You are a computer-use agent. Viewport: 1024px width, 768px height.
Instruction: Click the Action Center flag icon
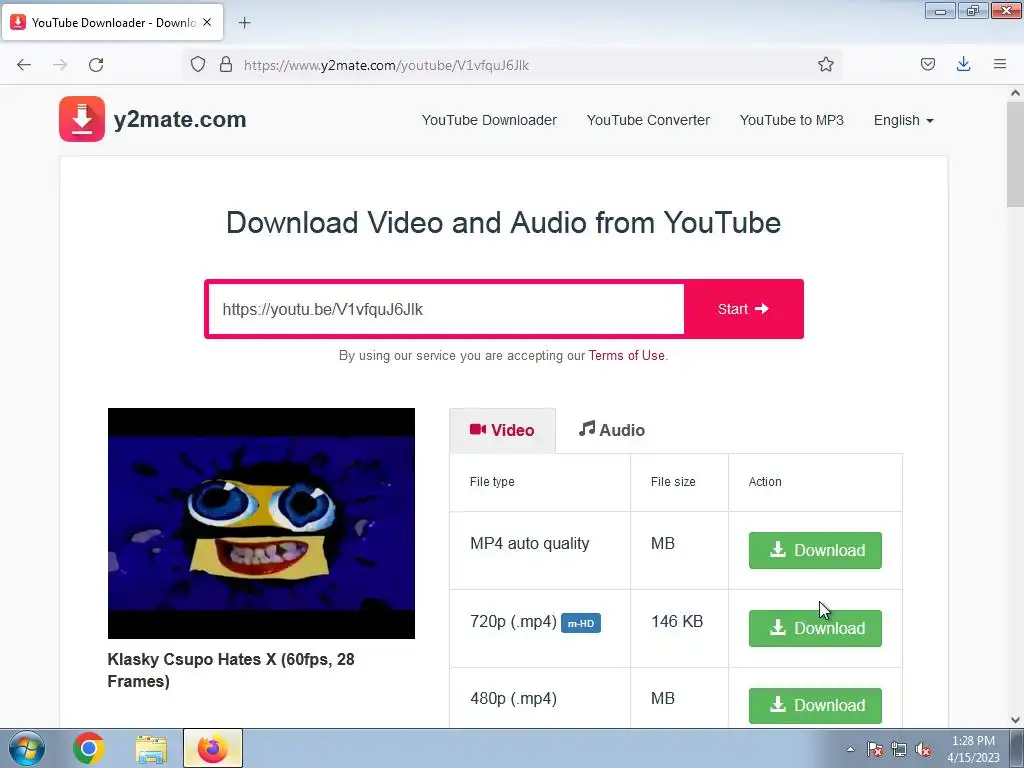tap(874, 749)
